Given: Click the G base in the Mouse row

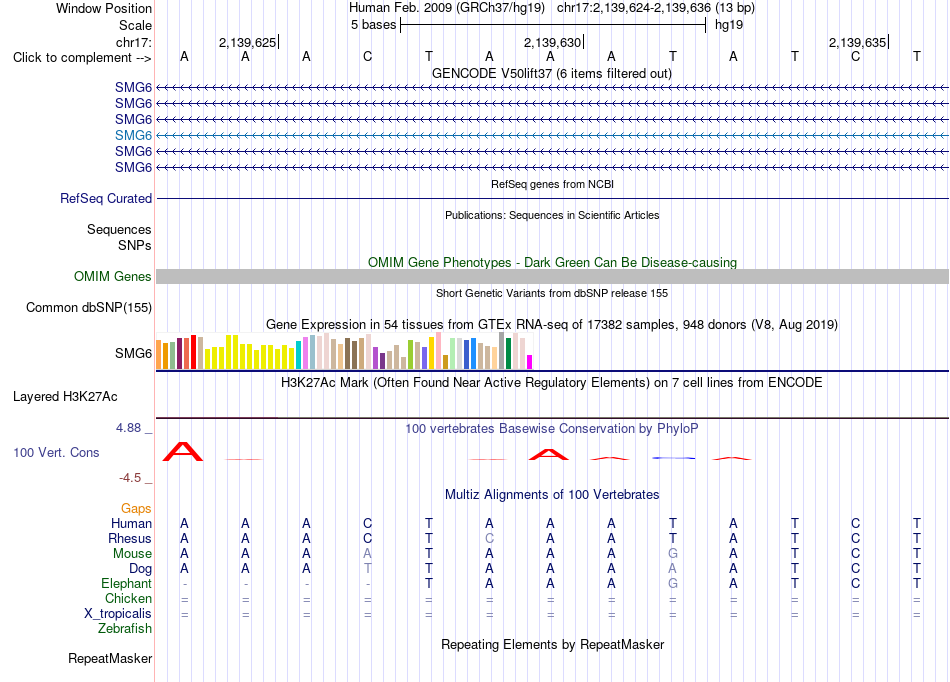Looking at the screenshot, I should click(x=673, y=554).
